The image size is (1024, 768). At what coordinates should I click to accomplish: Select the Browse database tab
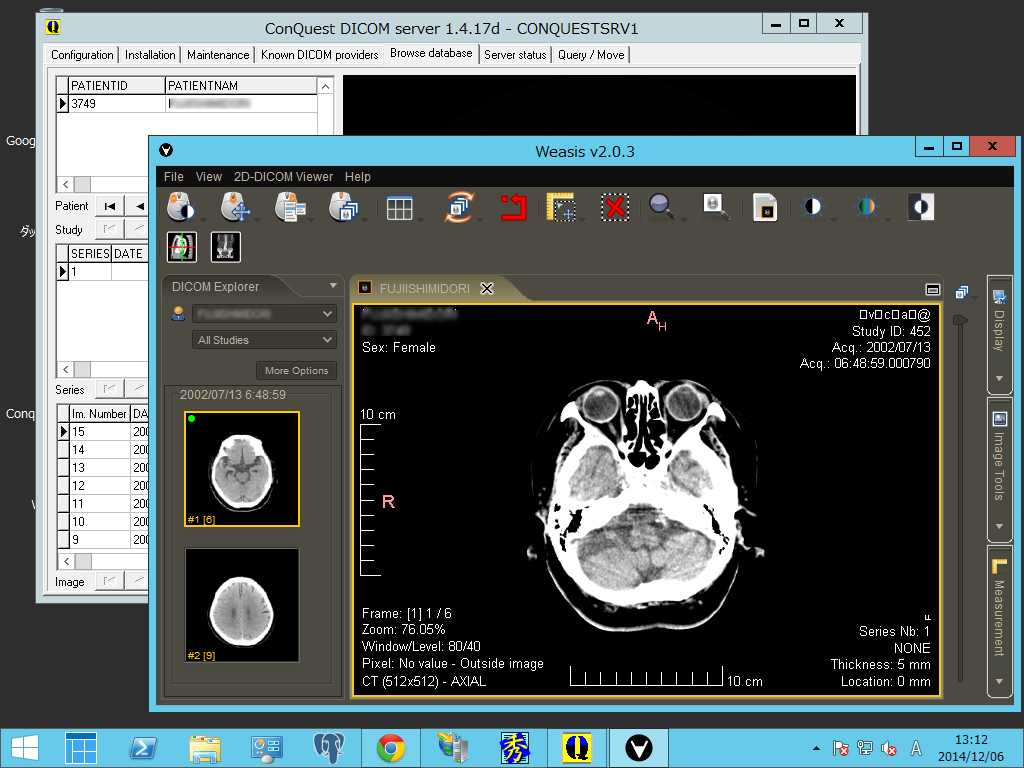click(431, 53)
